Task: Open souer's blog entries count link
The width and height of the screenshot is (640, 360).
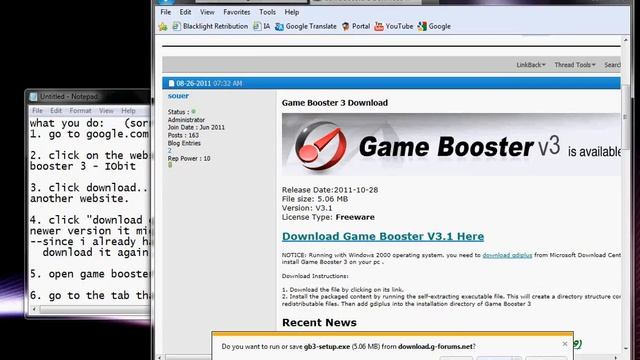Action: (169, 151)
